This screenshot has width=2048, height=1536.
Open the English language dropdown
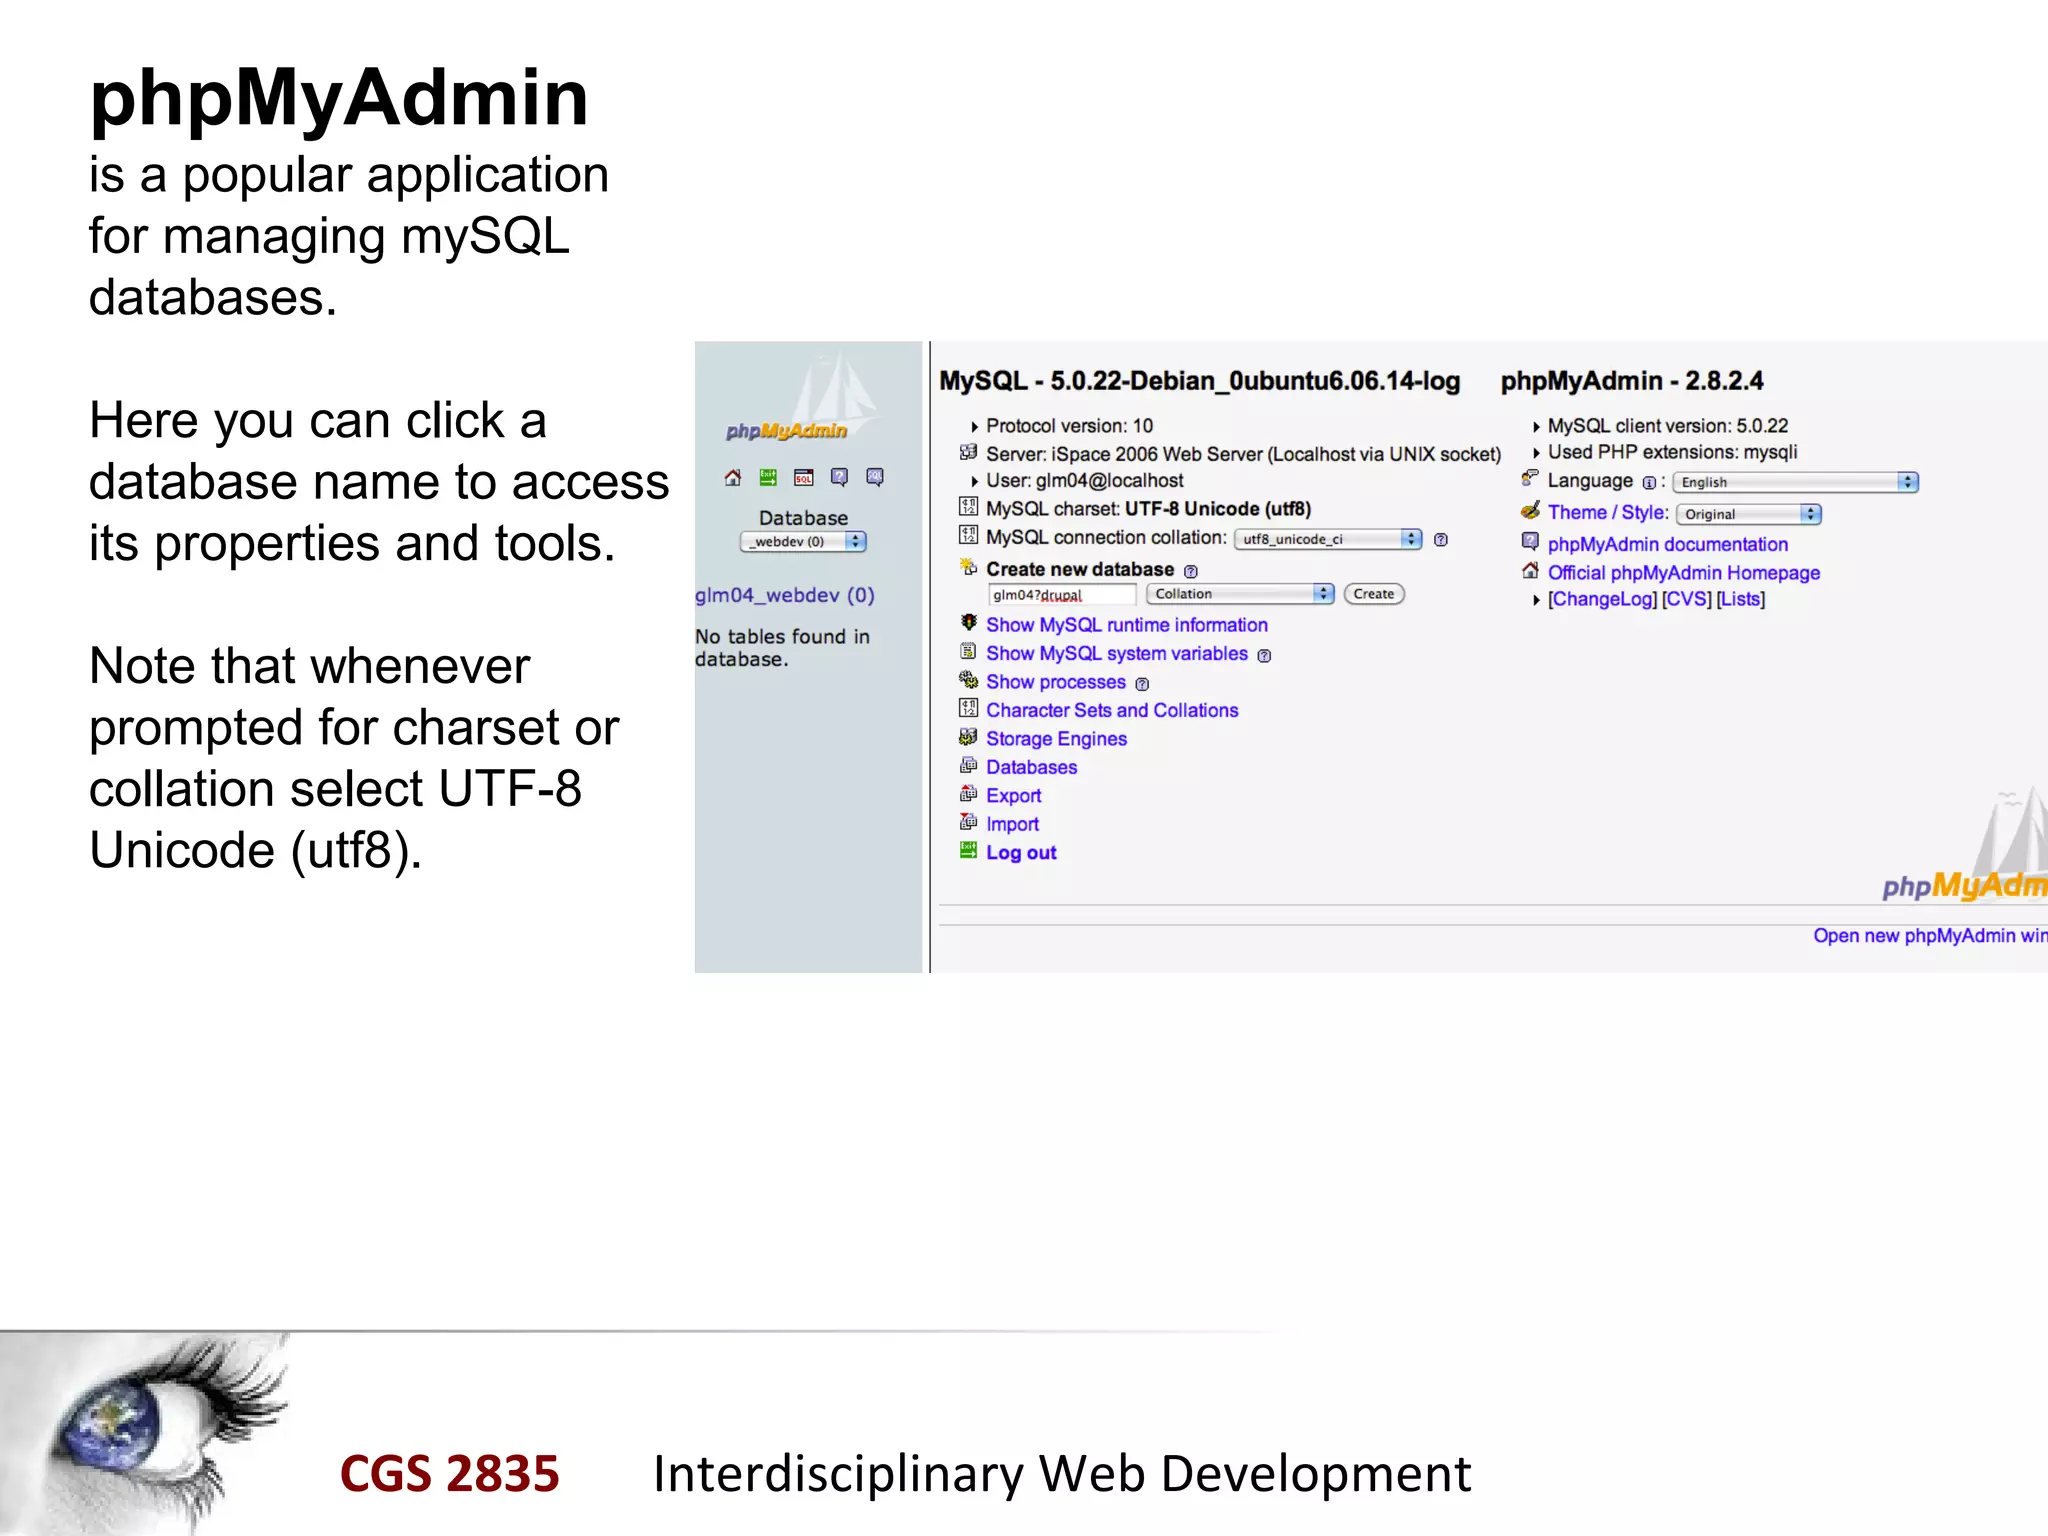(1796, 482)
